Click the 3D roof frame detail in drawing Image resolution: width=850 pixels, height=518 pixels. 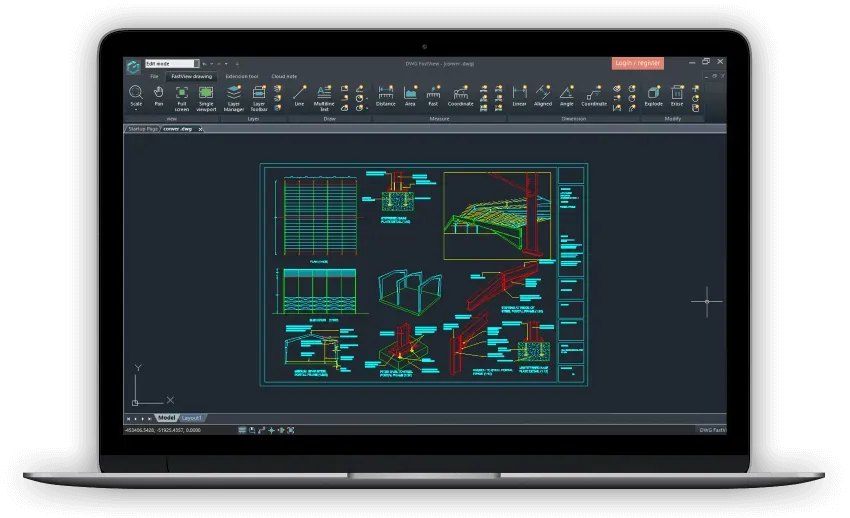tap(497, 216)
